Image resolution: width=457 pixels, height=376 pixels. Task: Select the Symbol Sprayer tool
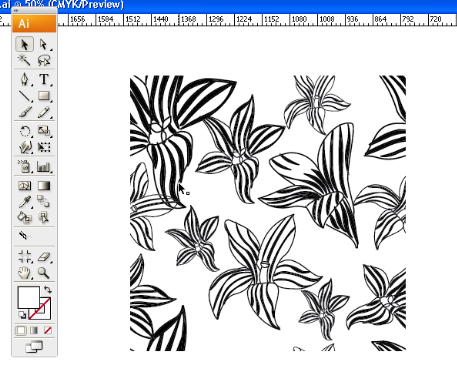(x=24, y=166)
